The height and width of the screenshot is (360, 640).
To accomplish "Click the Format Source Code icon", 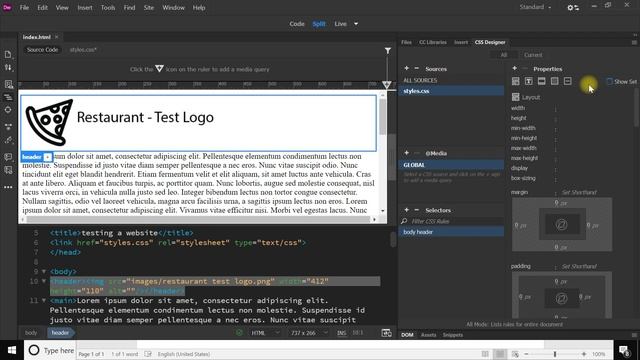I will [8, 97].
